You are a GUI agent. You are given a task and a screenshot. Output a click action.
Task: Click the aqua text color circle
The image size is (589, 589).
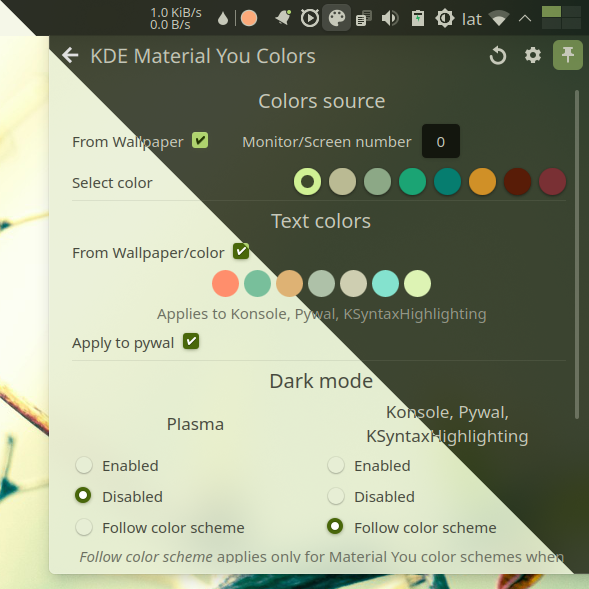click(x=385, y=284)
